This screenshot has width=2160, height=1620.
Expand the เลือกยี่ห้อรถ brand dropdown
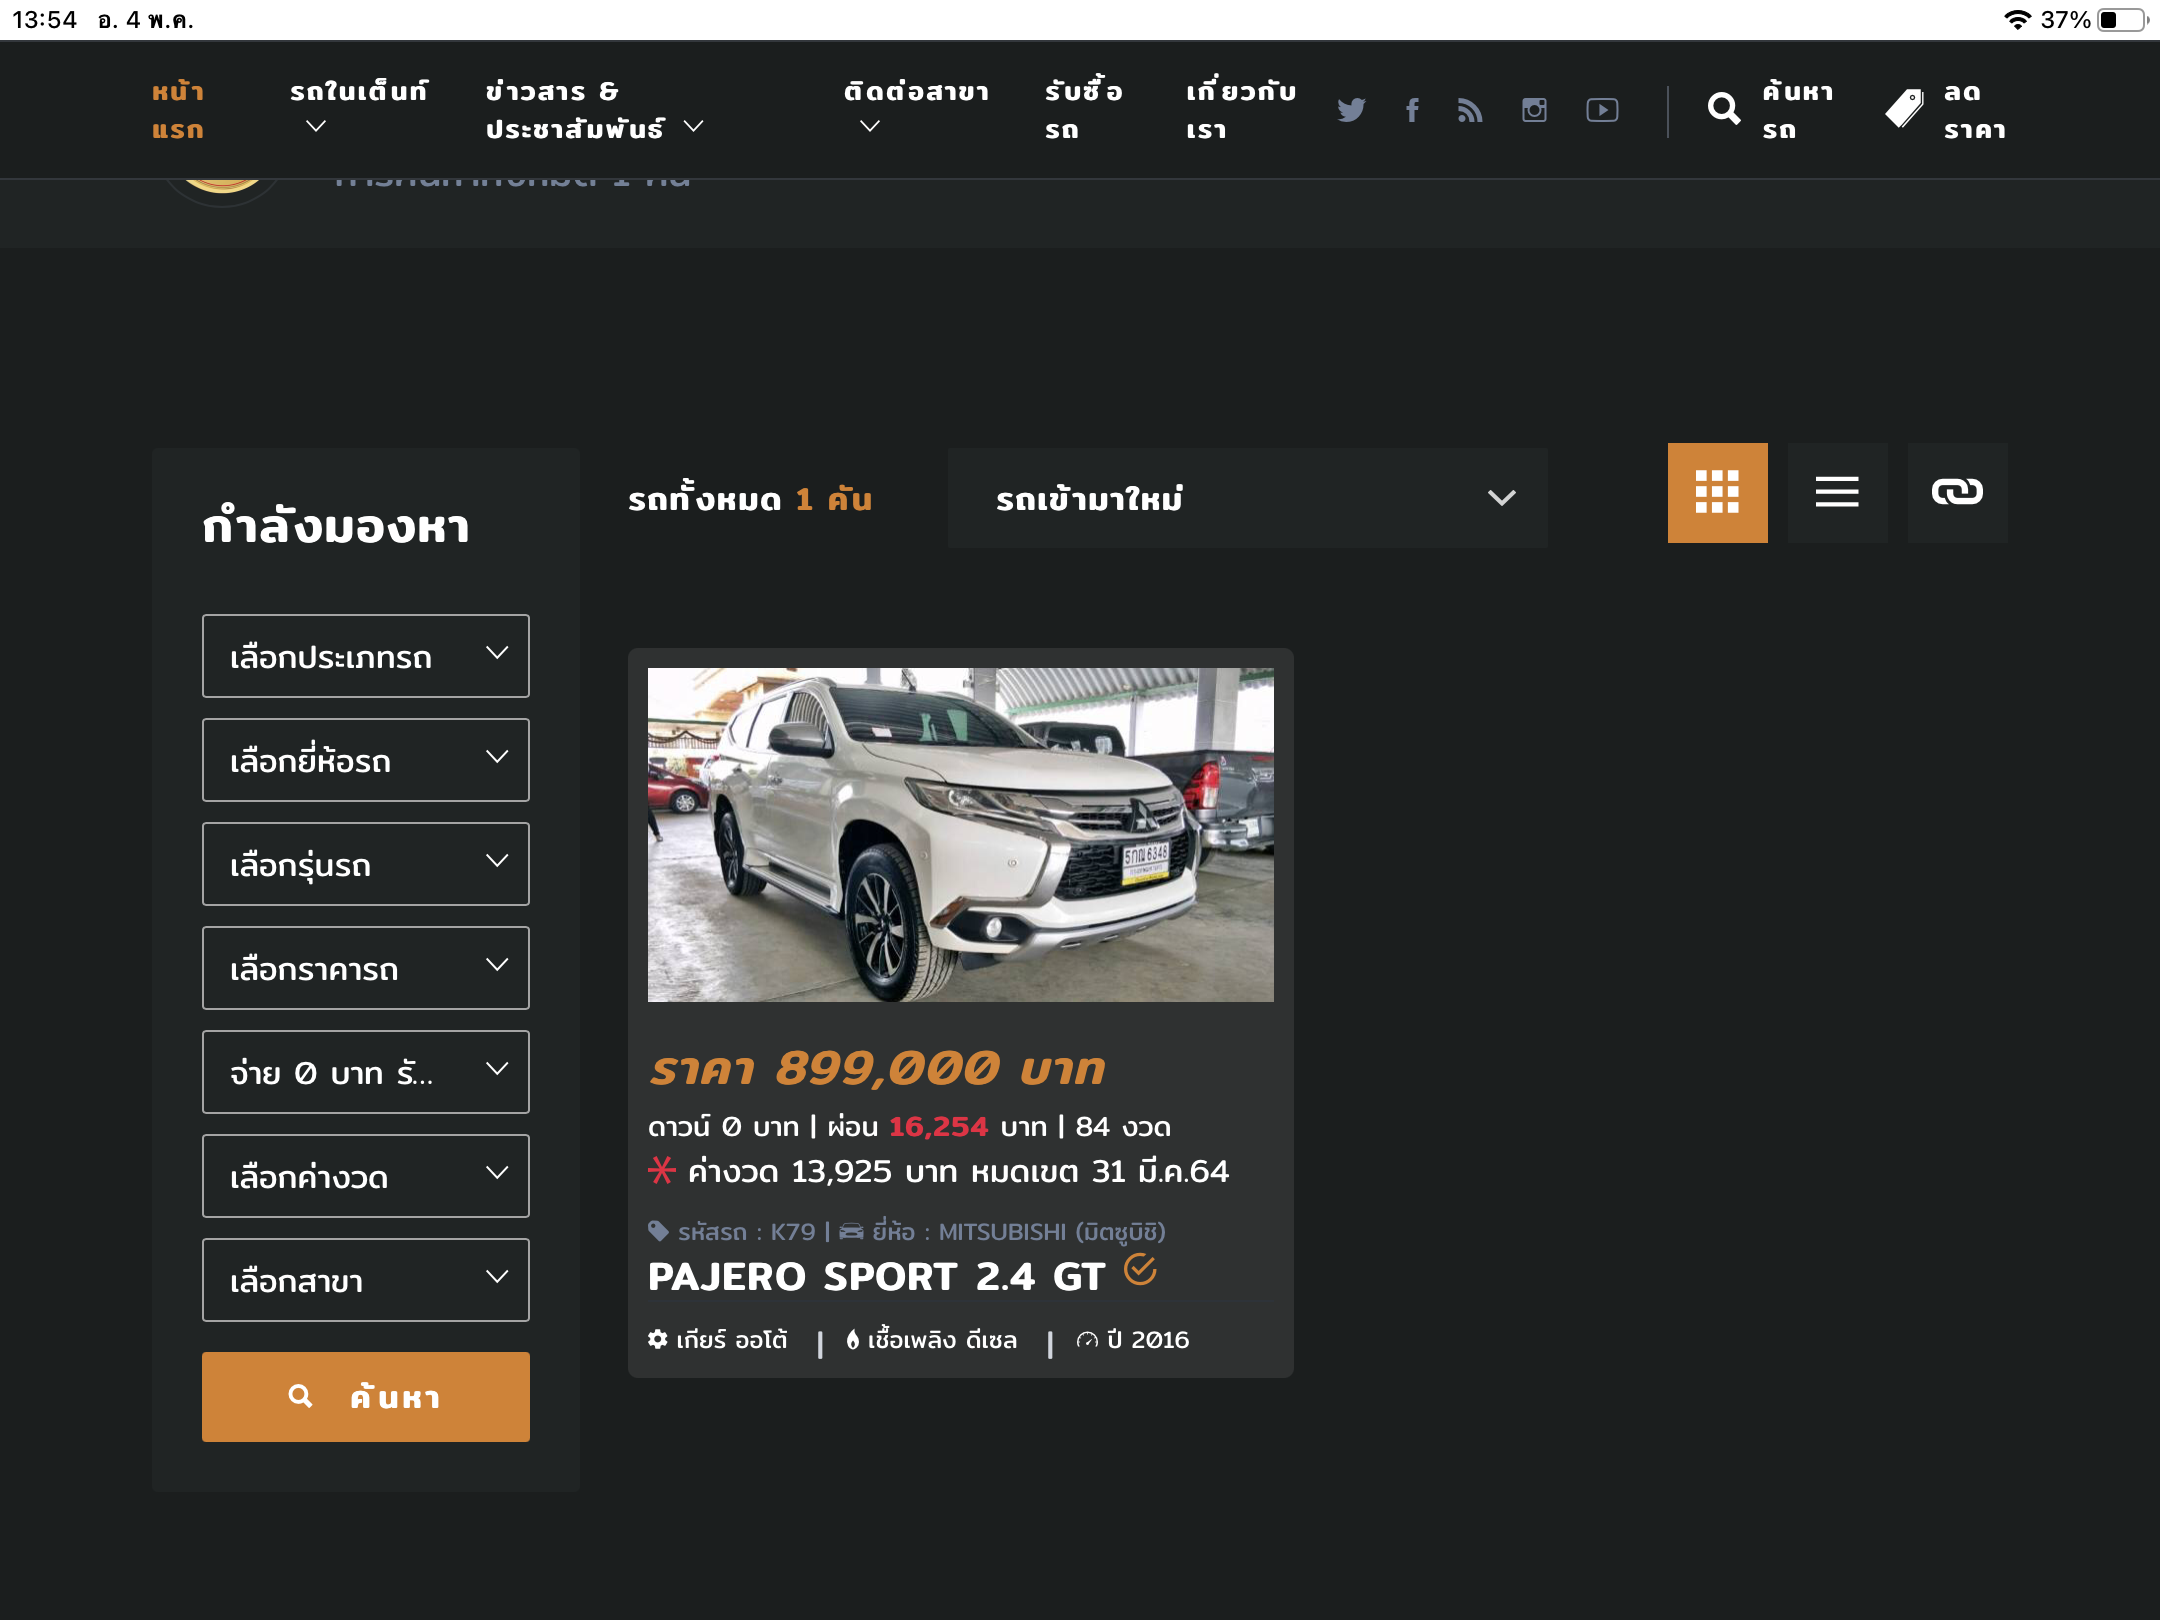(x=366, y=760)
